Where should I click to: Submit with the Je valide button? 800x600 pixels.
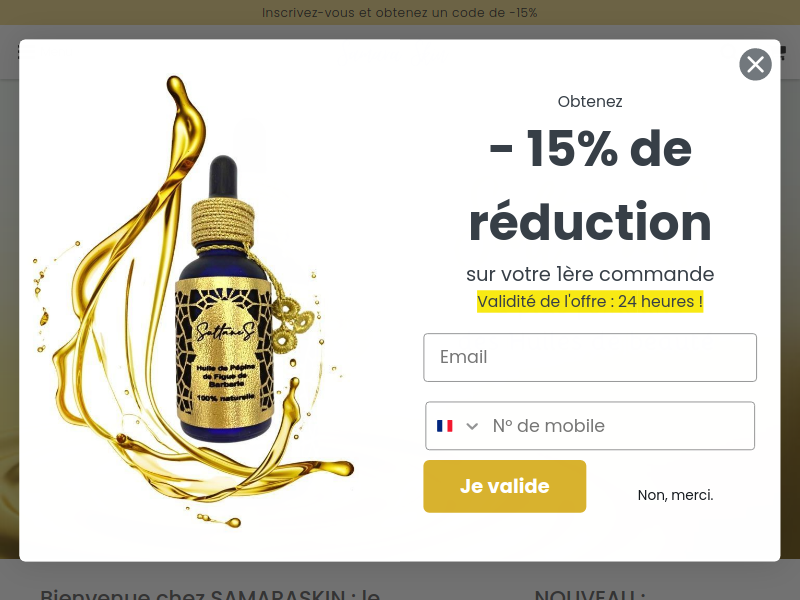click(x=505, y=486)
